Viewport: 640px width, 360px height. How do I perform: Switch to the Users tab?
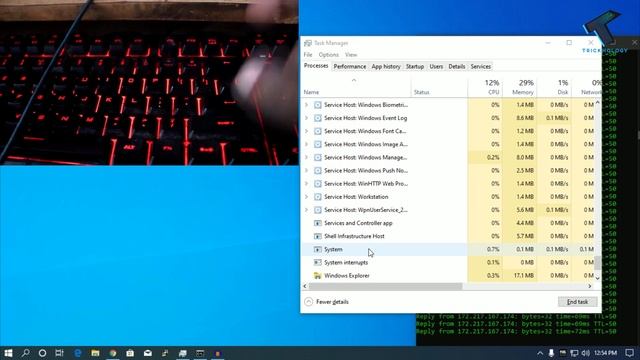click(x=436, y=67)
